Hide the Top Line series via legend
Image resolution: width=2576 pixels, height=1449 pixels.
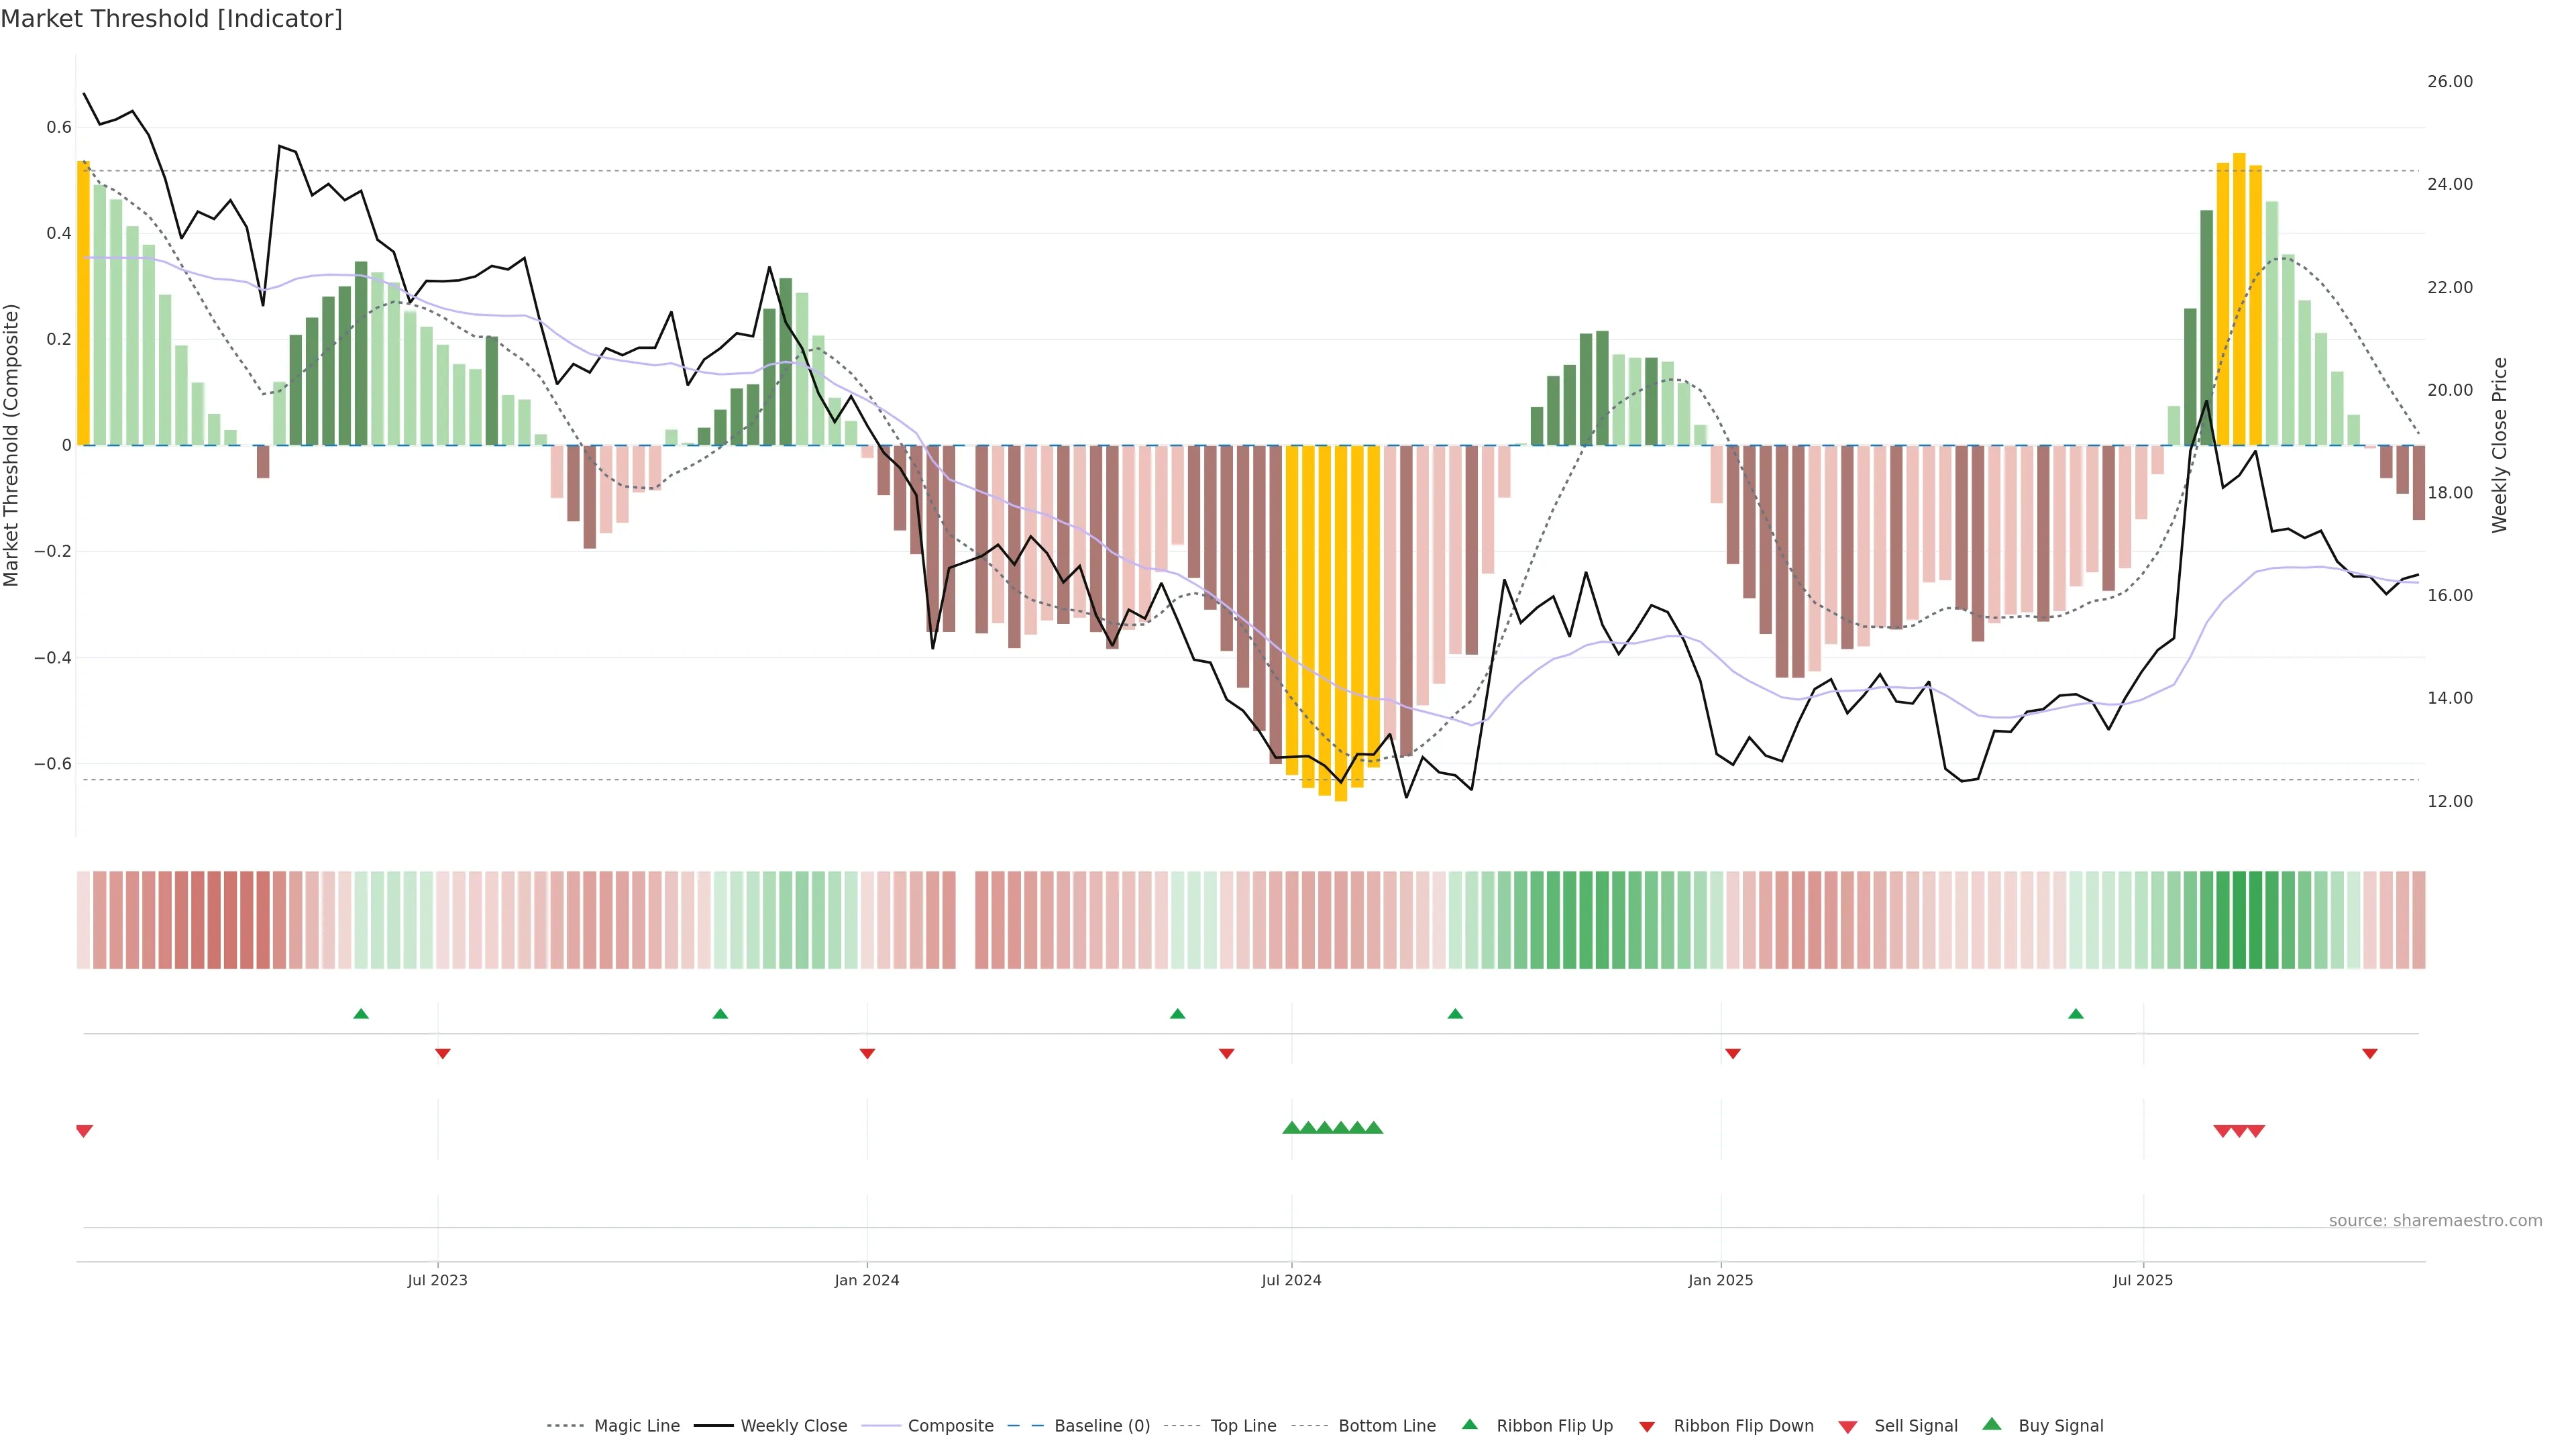point(1243,1426)
